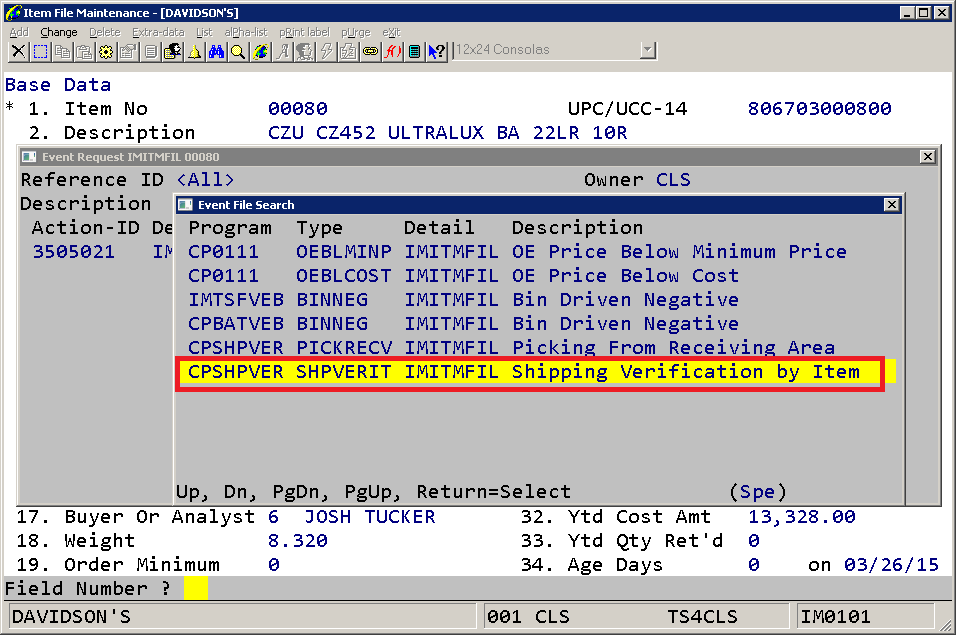Click the copy toolbar icon
Image resolution: width=956 pixels, height=635 pixels.
click(x=62, y=51)
